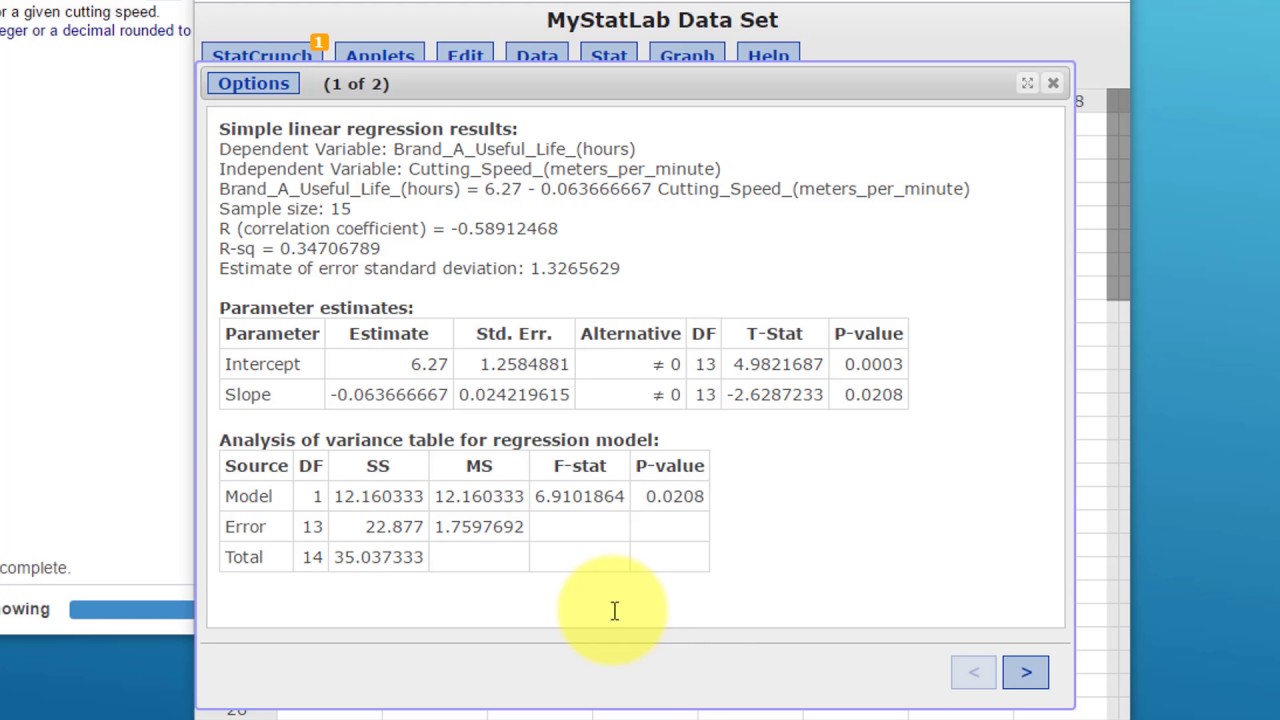Open the Options menu in results window

pyautogui.click(x=253, y=84)
